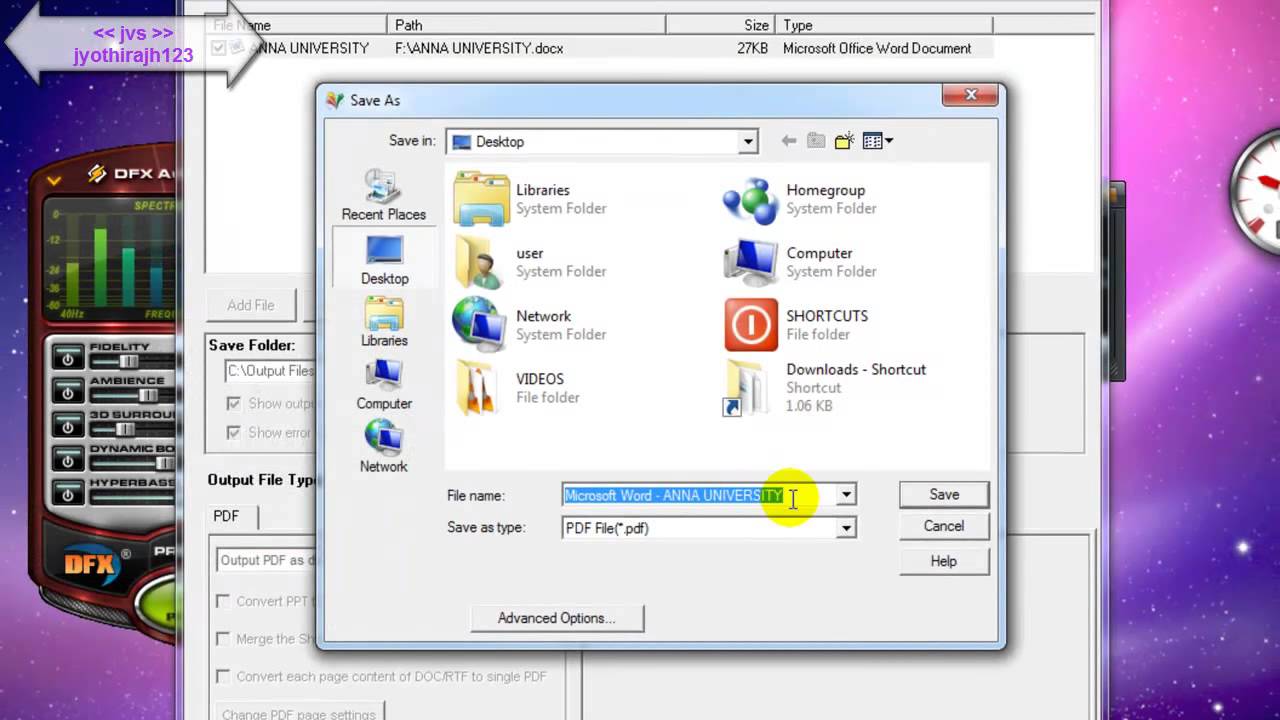Toggle the DFX Fidelity power button
1280x720 pixels.
point(67,359)
